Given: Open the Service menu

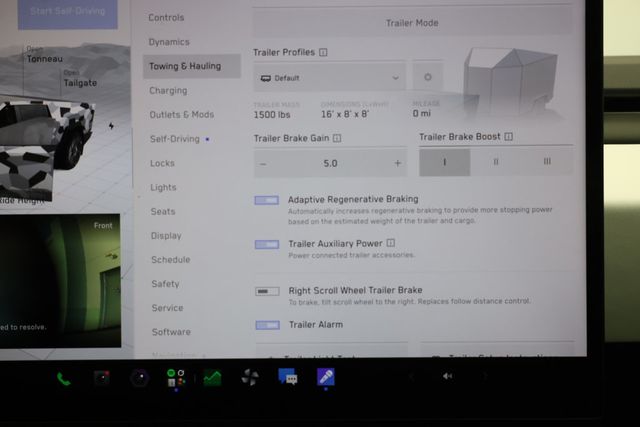Looking at the screenshot, I should pyautogui.click(x=167, y=308).
